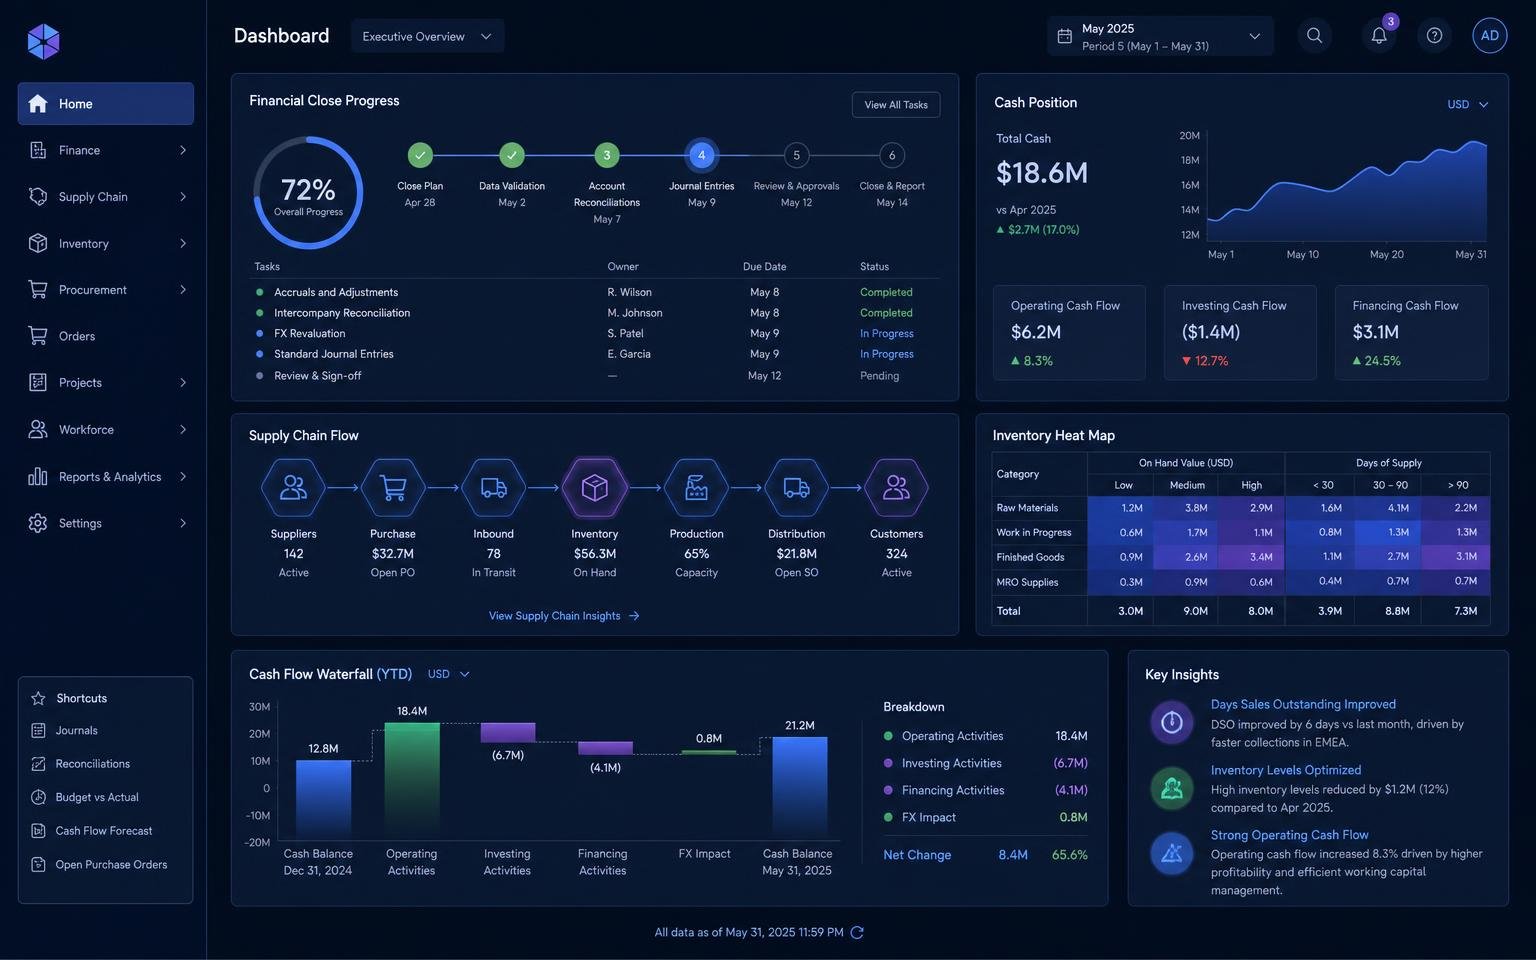
Task: Open View Supply Chain Insights link
Action: [x=564, y=616]
